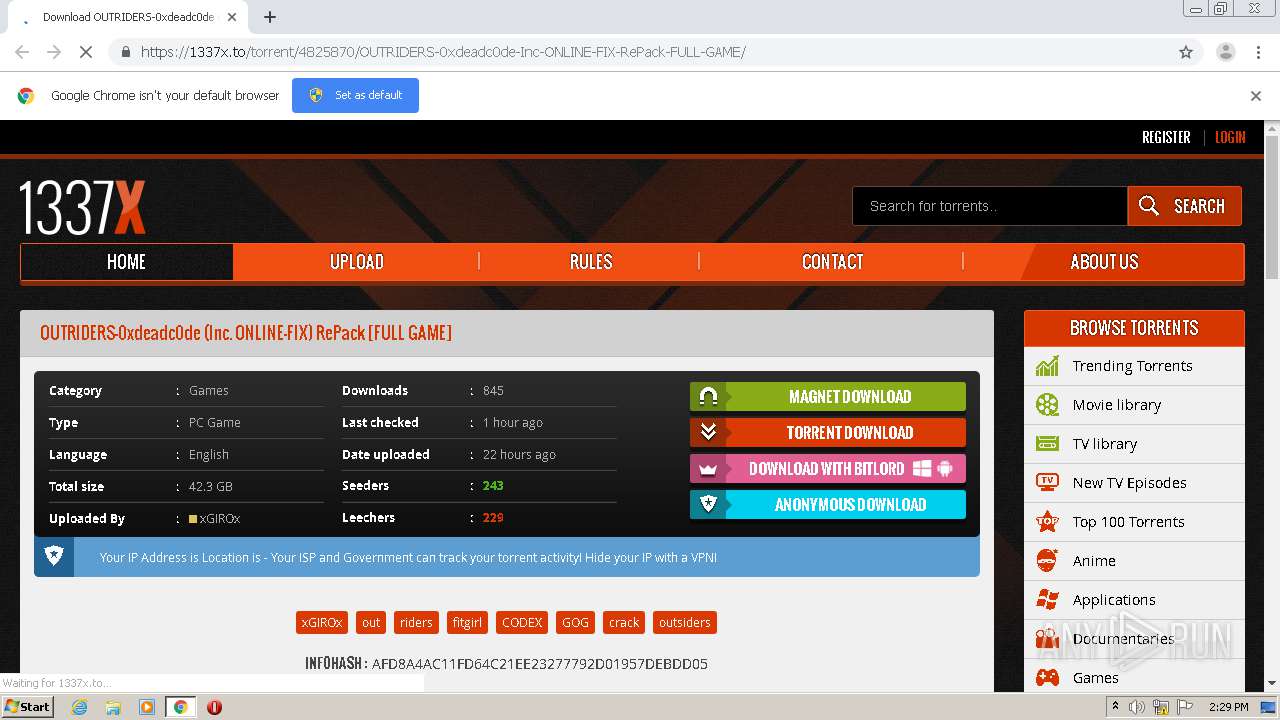Click Download with Bitlord button

(828, 469)
